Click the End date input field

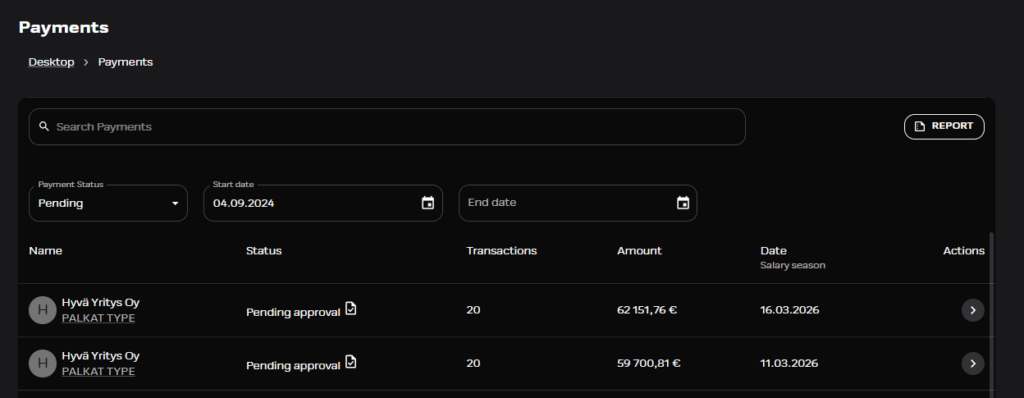point(577,203)
